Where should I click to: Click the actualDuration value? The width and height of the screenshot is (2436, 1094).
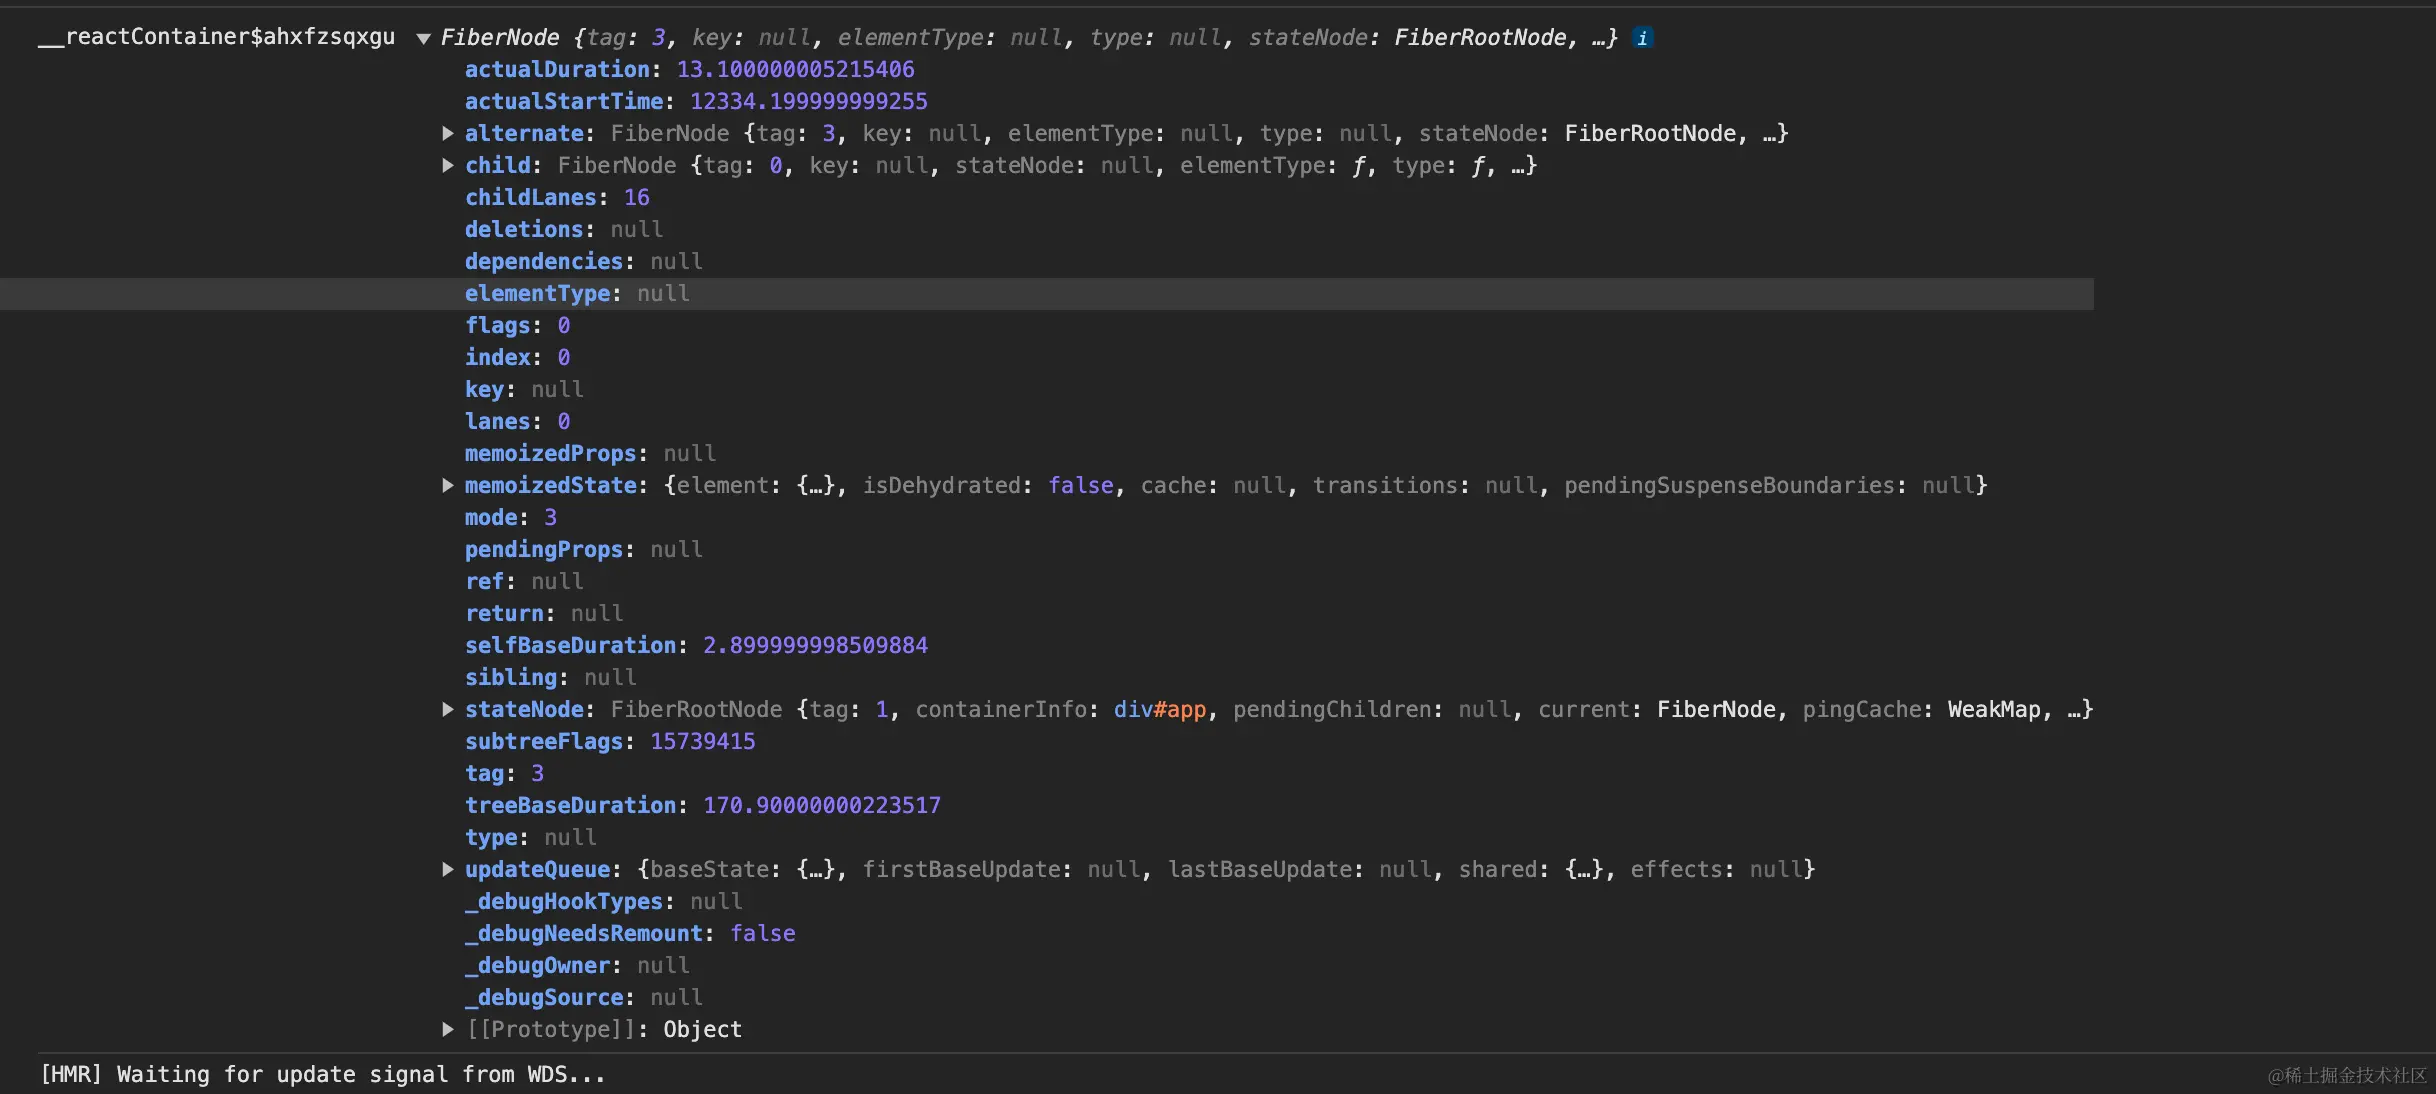[795, 69]
